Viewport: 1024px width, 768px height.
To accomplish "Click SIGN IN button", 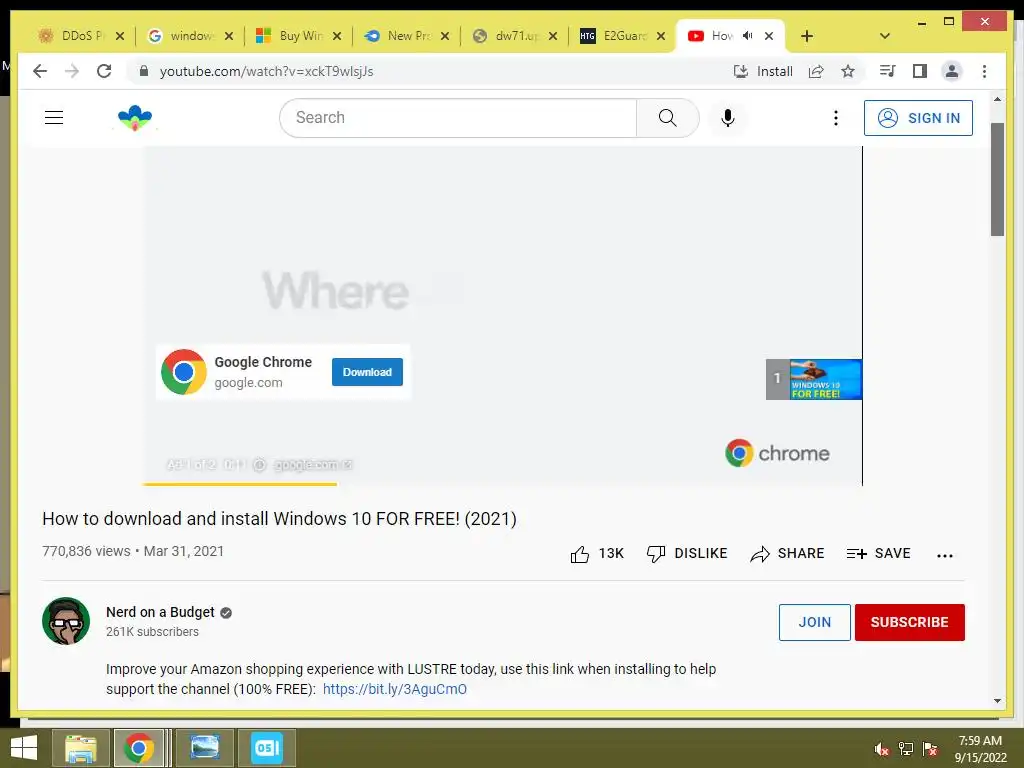I will (x=918, y=118).
